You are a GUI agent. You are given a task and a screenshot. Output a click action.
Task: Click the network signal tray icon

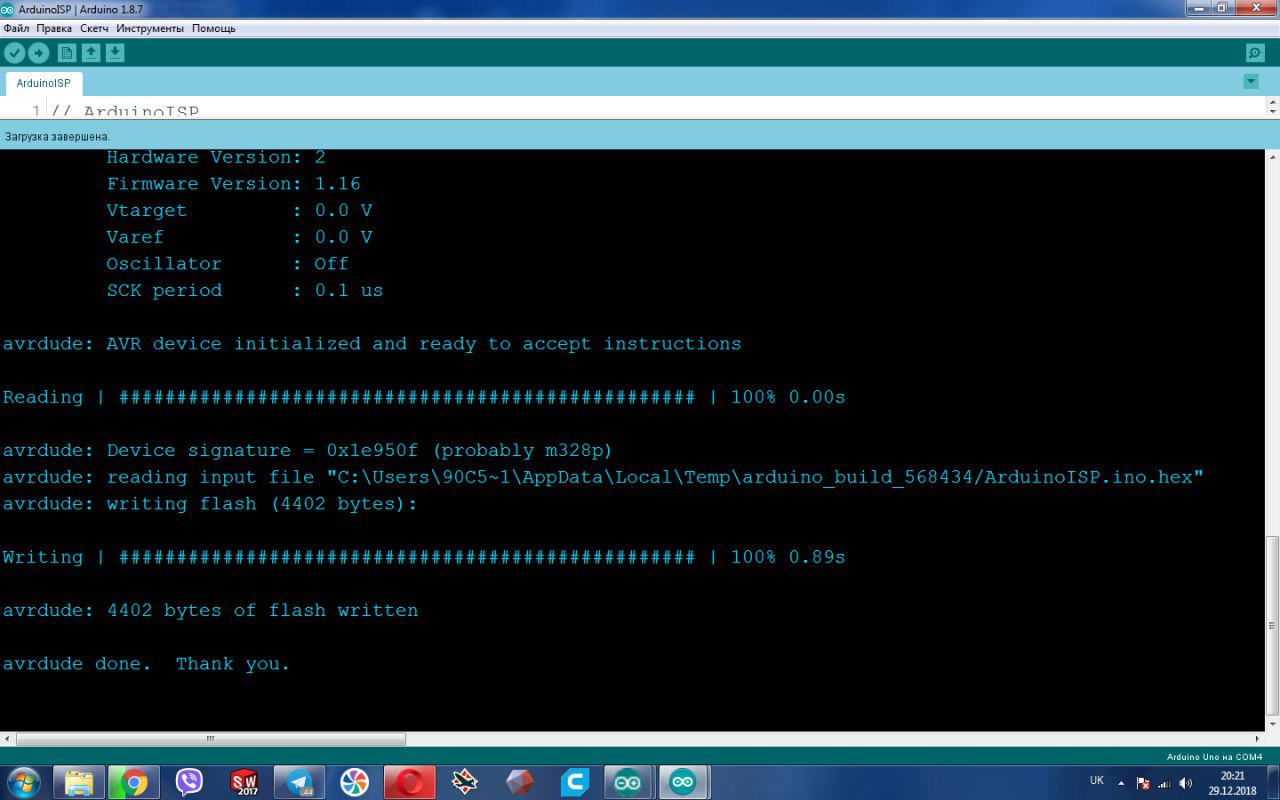click(1164, 783)
